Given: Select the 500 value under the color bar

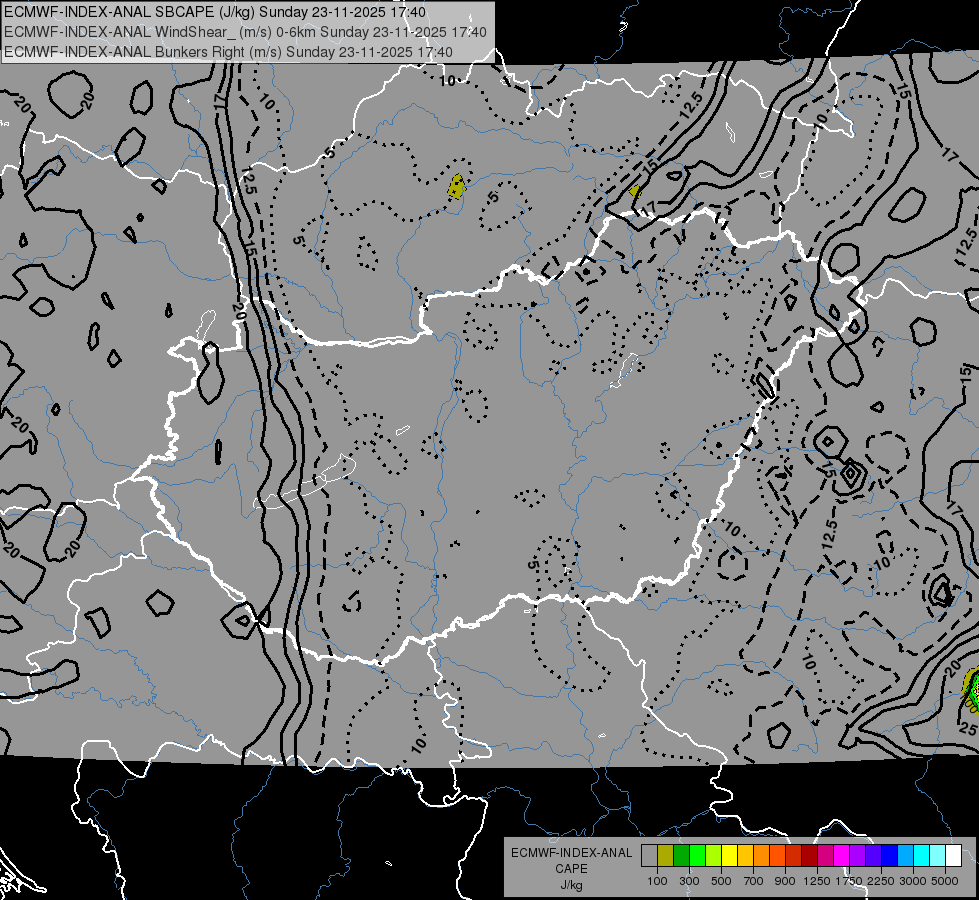Looking at the screenshot, I should (721, 881).
